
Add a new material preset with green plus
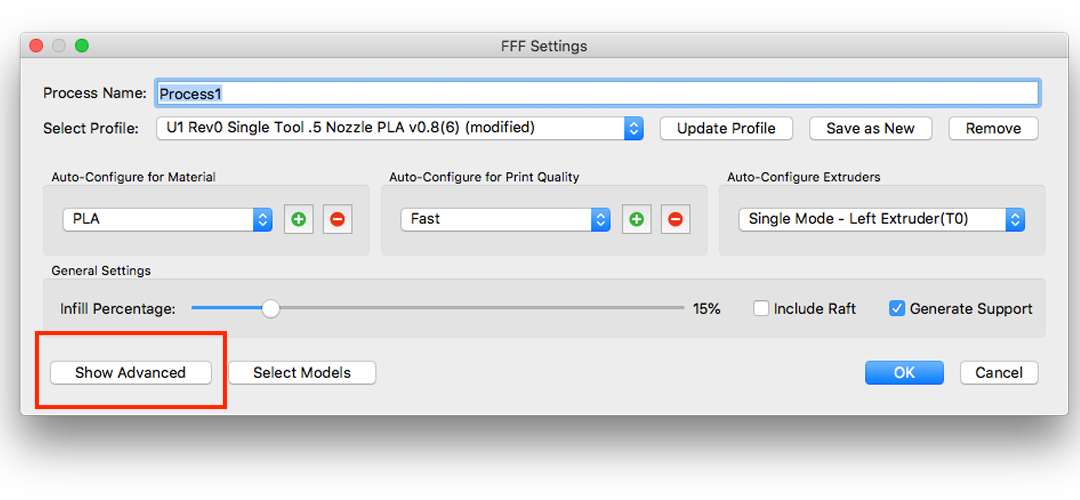point(298,219)
